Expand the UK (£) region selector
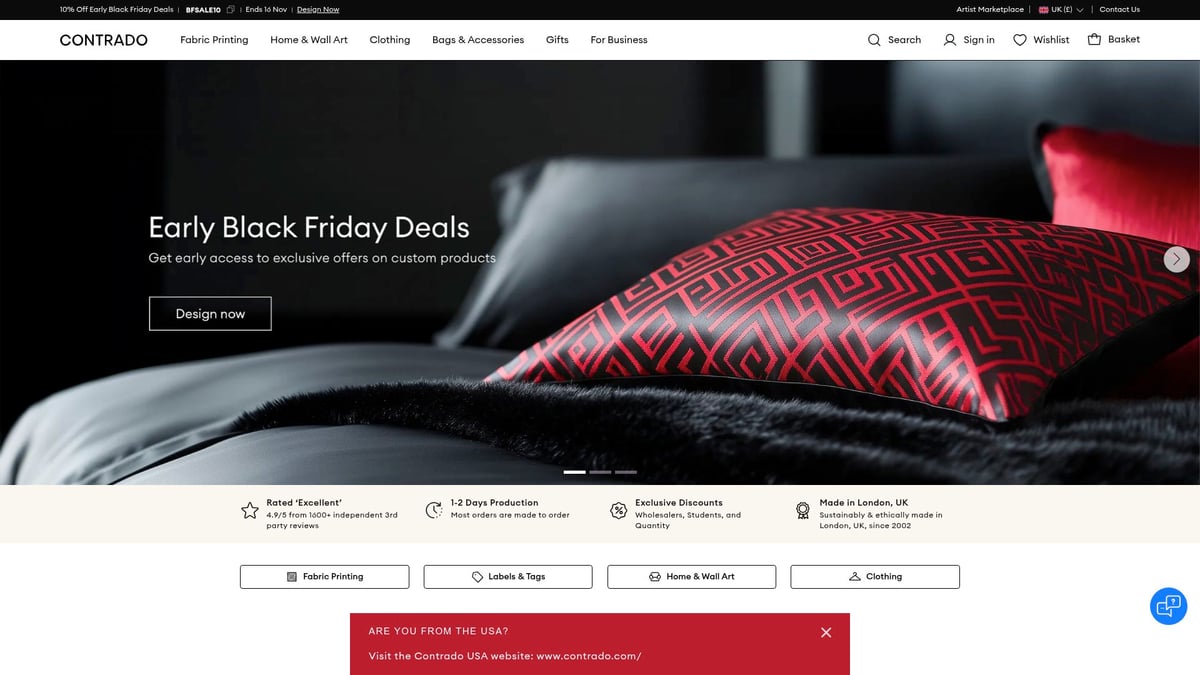This screenshot has height=675, width=1200. click(1061, 10)
